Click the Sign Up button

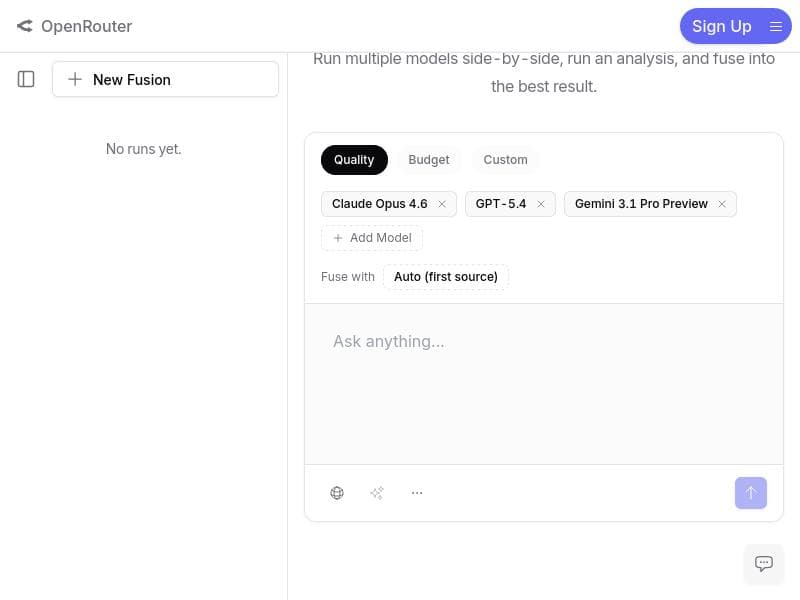[721, 26]
